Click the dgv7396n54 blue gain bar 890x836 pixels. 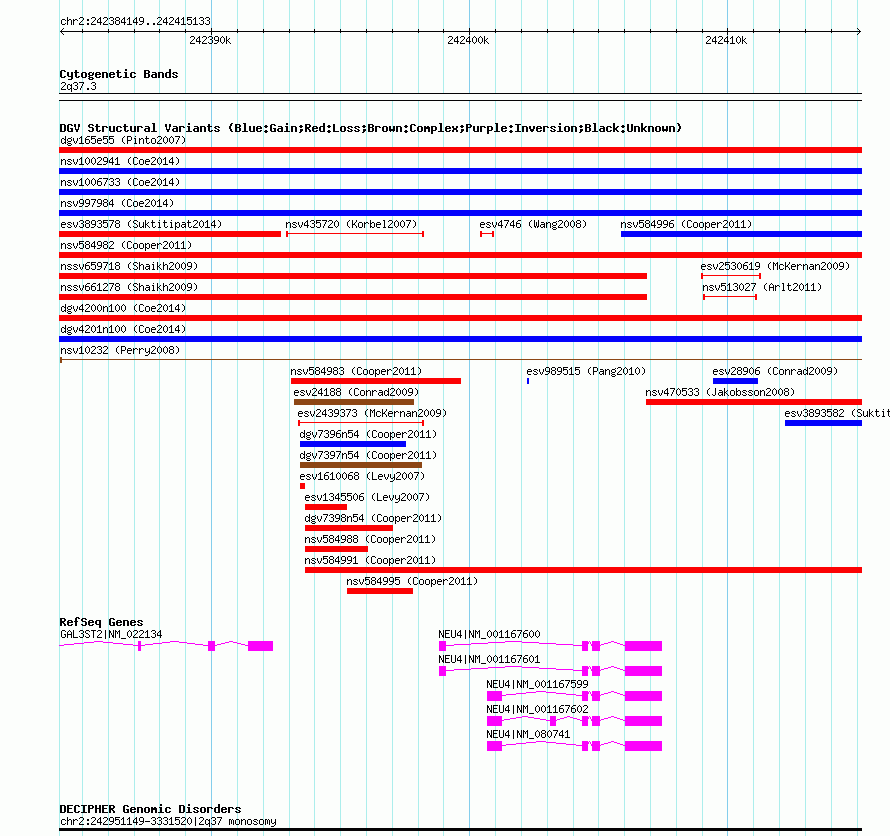[x=352, y=444]
